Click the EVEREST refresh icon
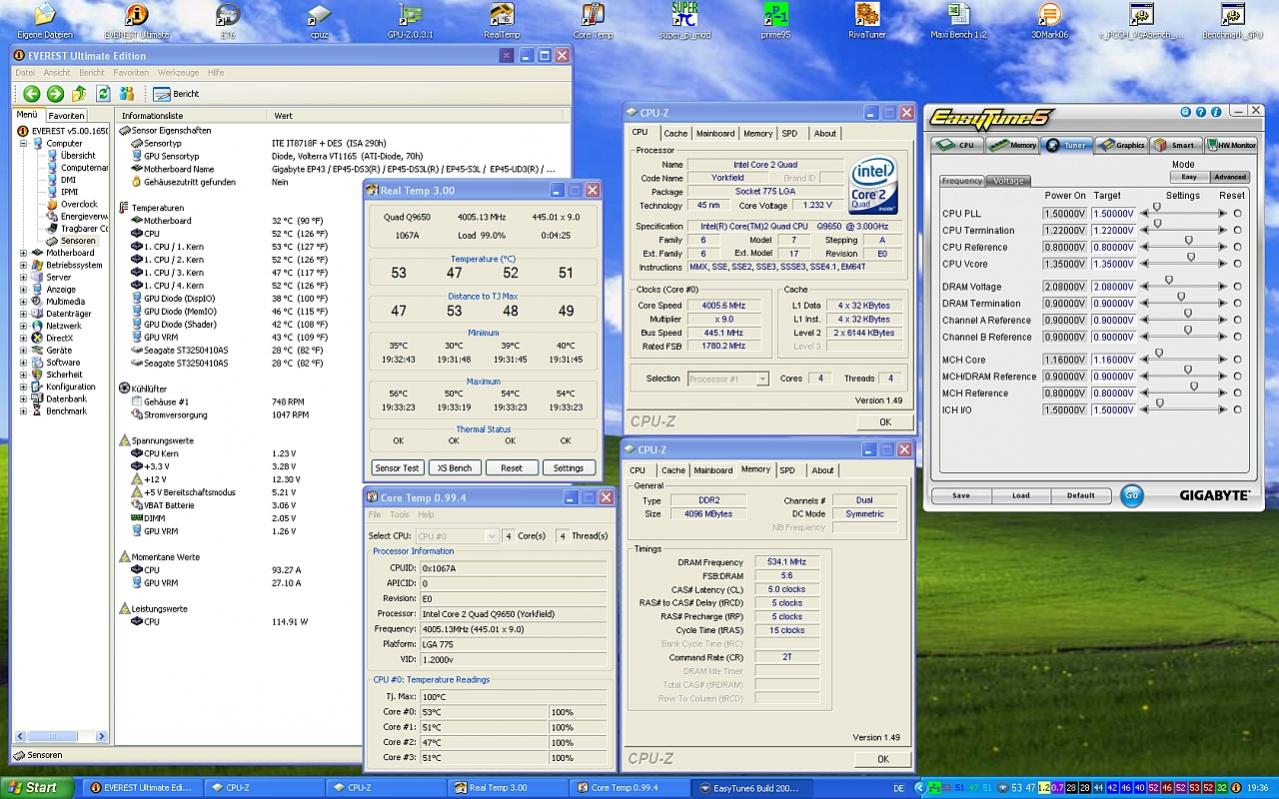1279x799 pixels. [x=103, y=93]
